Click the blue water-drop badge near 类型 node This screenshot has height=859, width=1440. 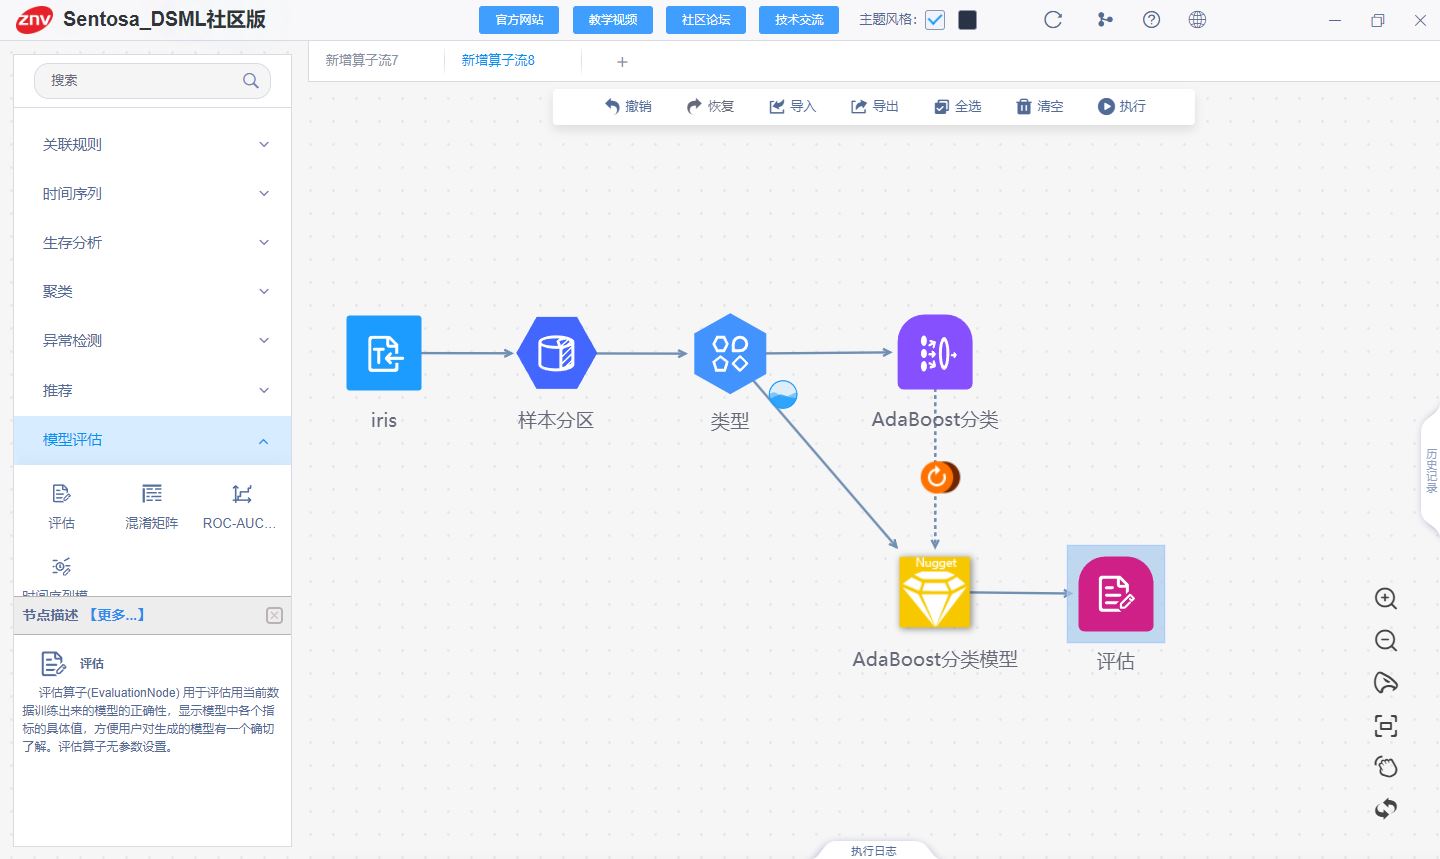pos(783,394)
